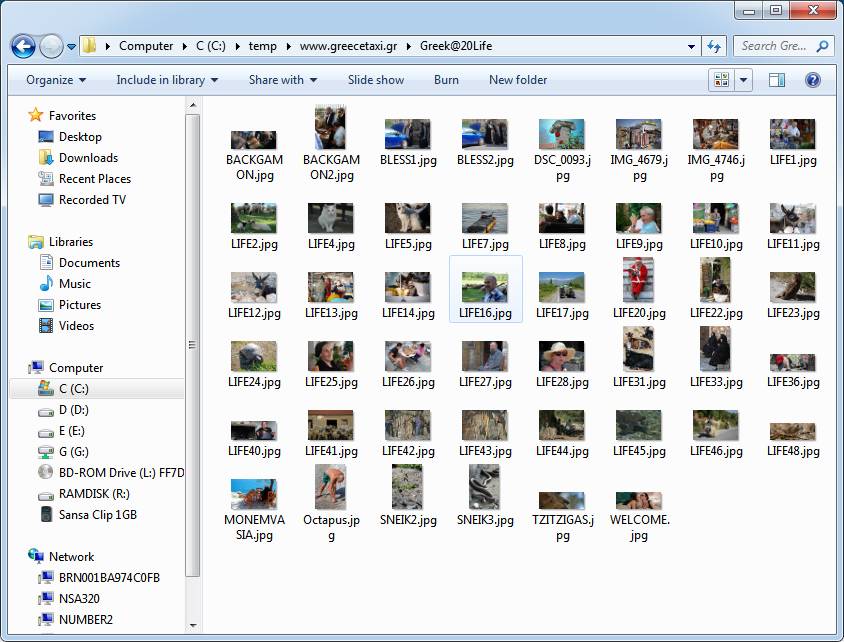Click 'temp' in the address breadcrumb
Screen dimensions: 844x642
(x=262, y=46)
